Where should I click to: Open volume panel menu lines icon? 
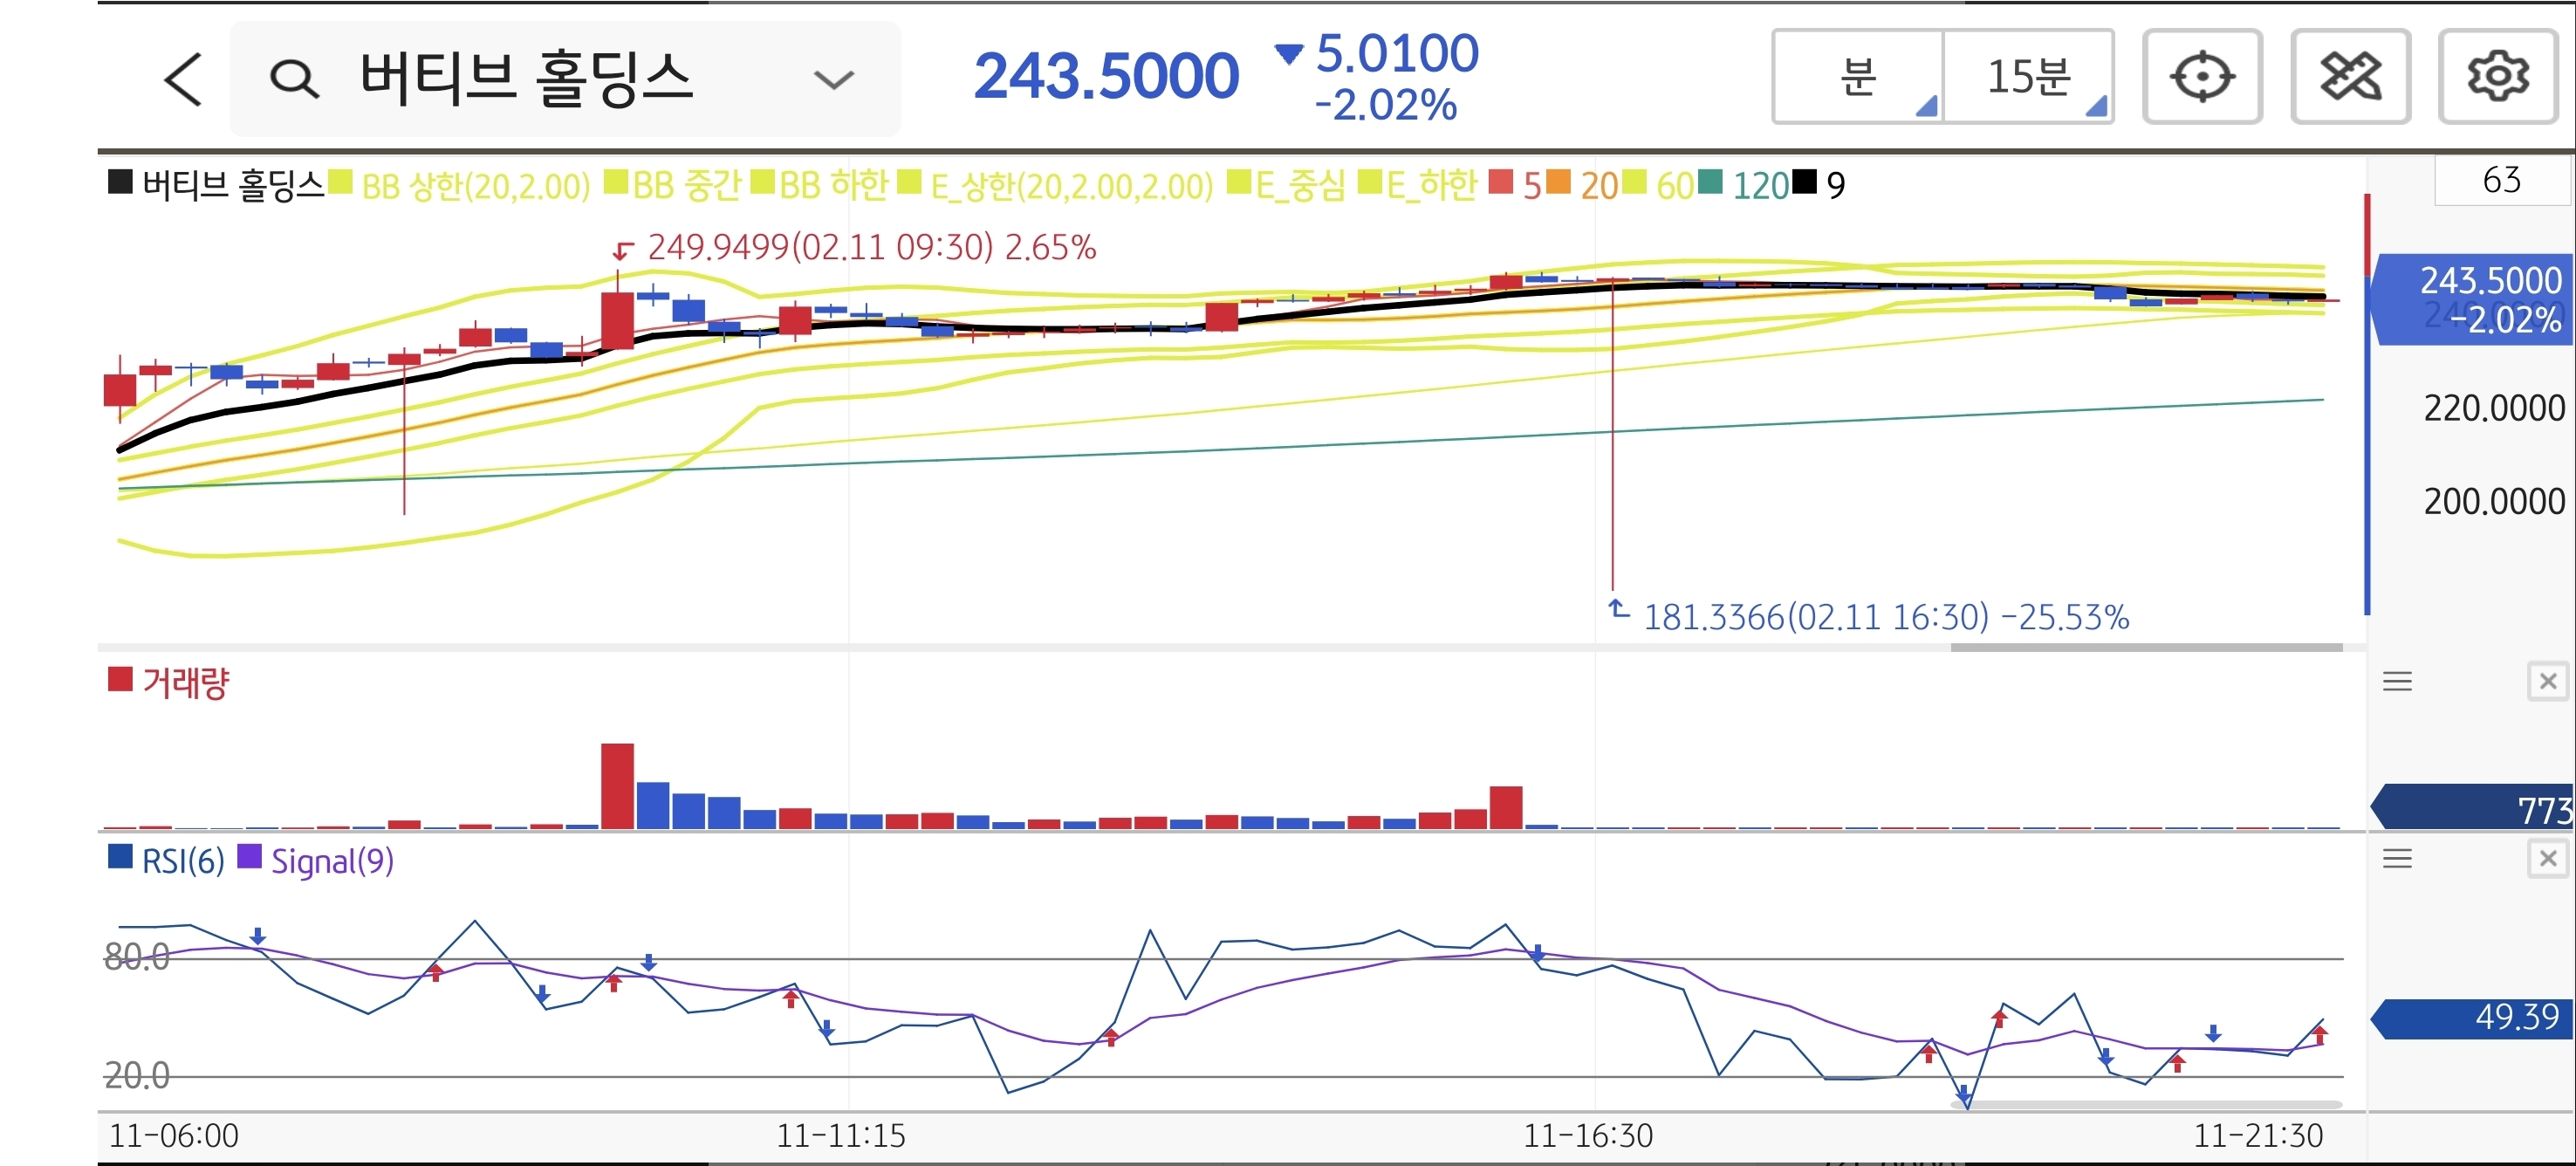[2397, 682]
